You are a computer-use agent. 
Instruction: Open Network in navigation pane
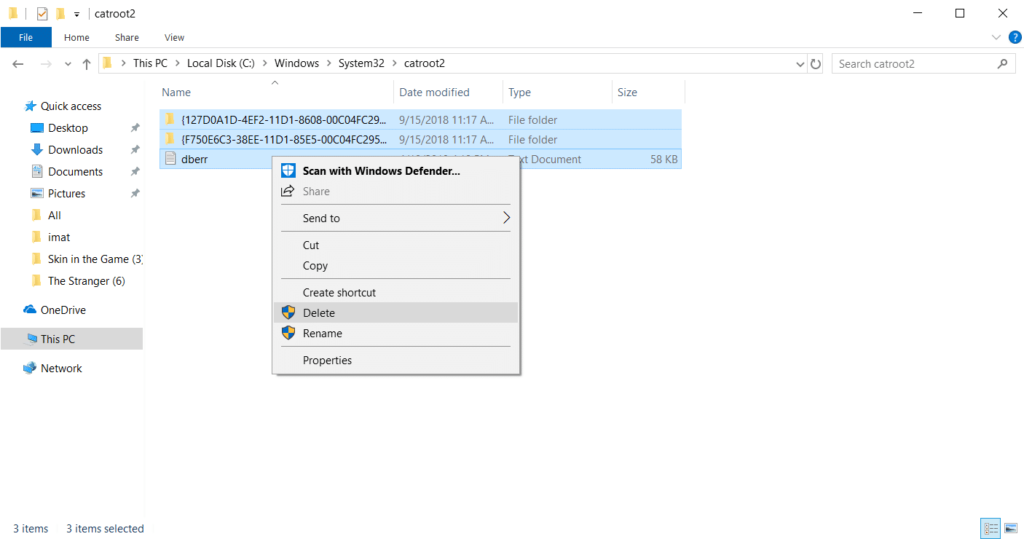tap(61, 368)
